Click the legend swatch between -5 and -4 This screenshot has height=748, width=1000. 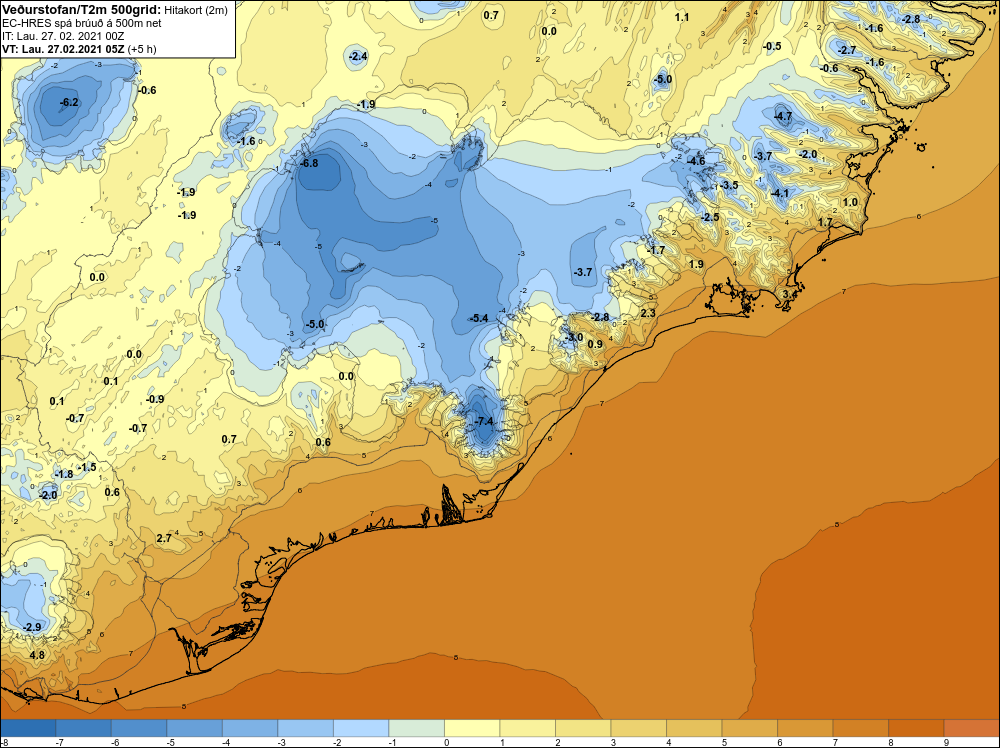tap(195, 728)
